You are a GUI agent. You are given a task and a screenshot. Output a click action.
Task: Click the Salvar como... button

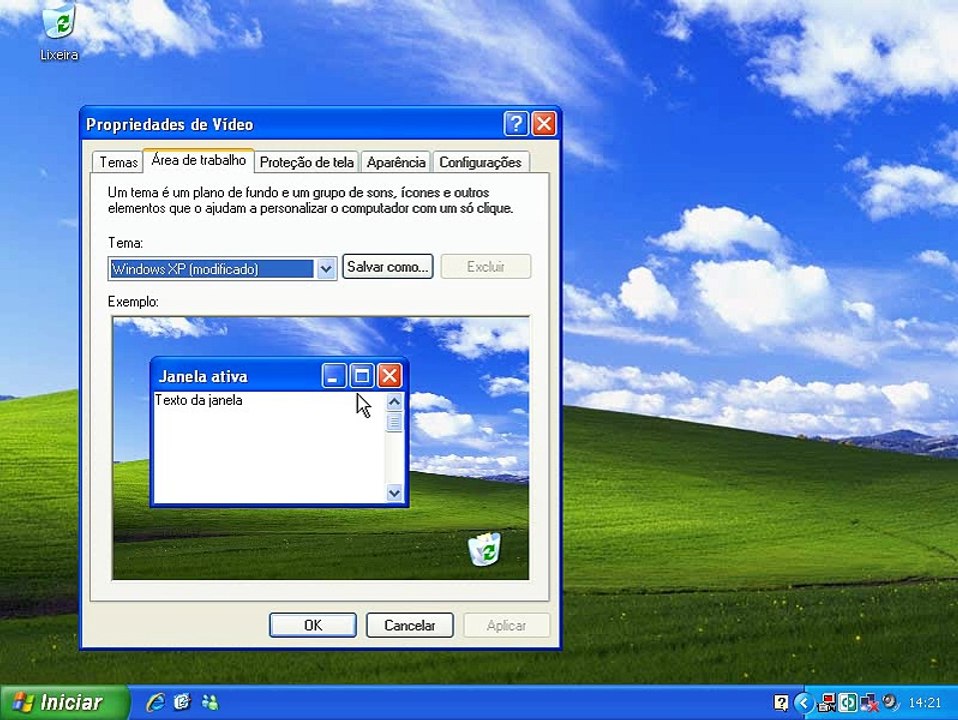click(387, 266)
